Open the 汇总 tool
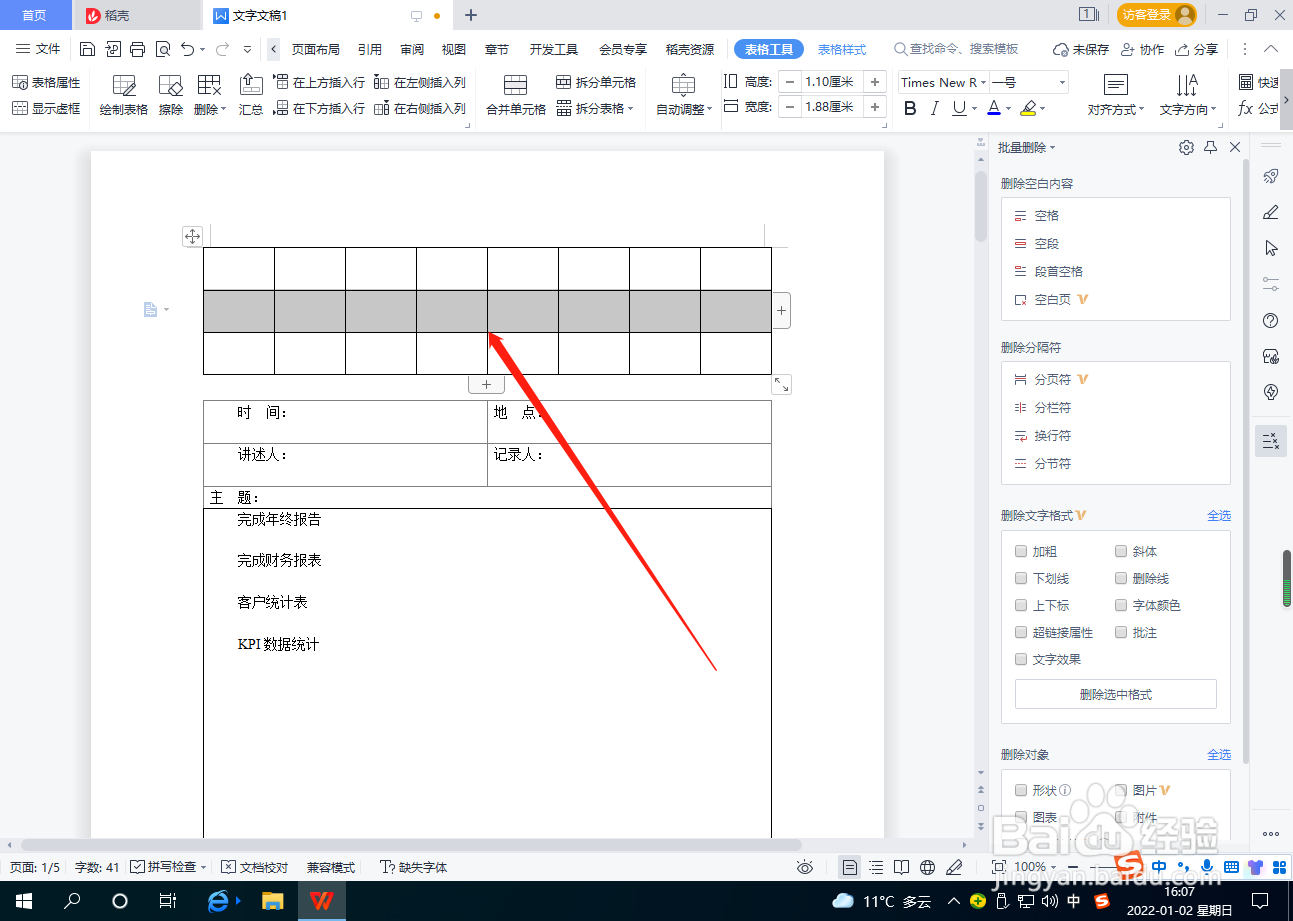 pyautogui.click(x=250, y=95)
